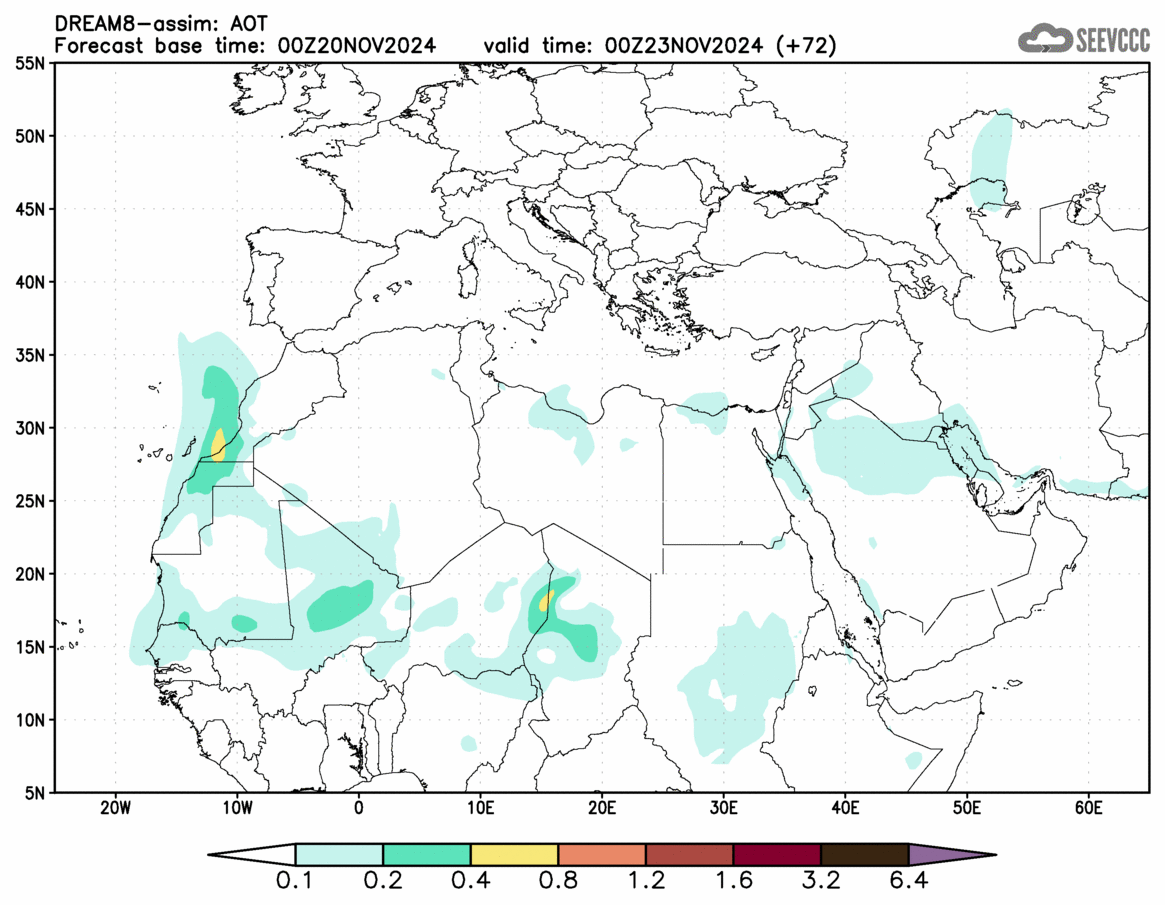
Task: Click the white arrow at the legend's left end
Action: click(x=253, y=854)
